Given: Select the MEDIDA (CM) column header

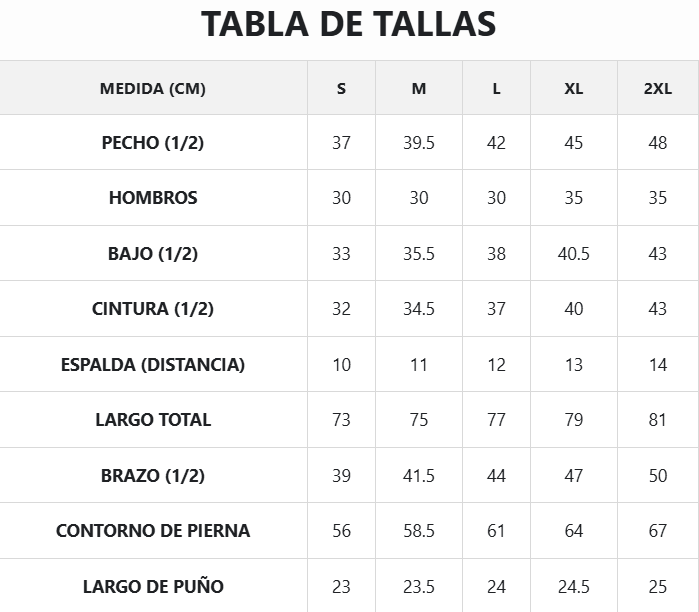Looking at the screenshot, I should pos(153,88).
